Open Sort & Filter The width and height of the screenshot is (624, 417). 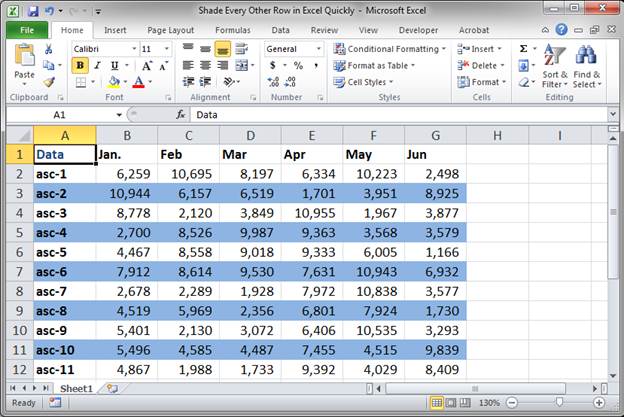(555, 66)
